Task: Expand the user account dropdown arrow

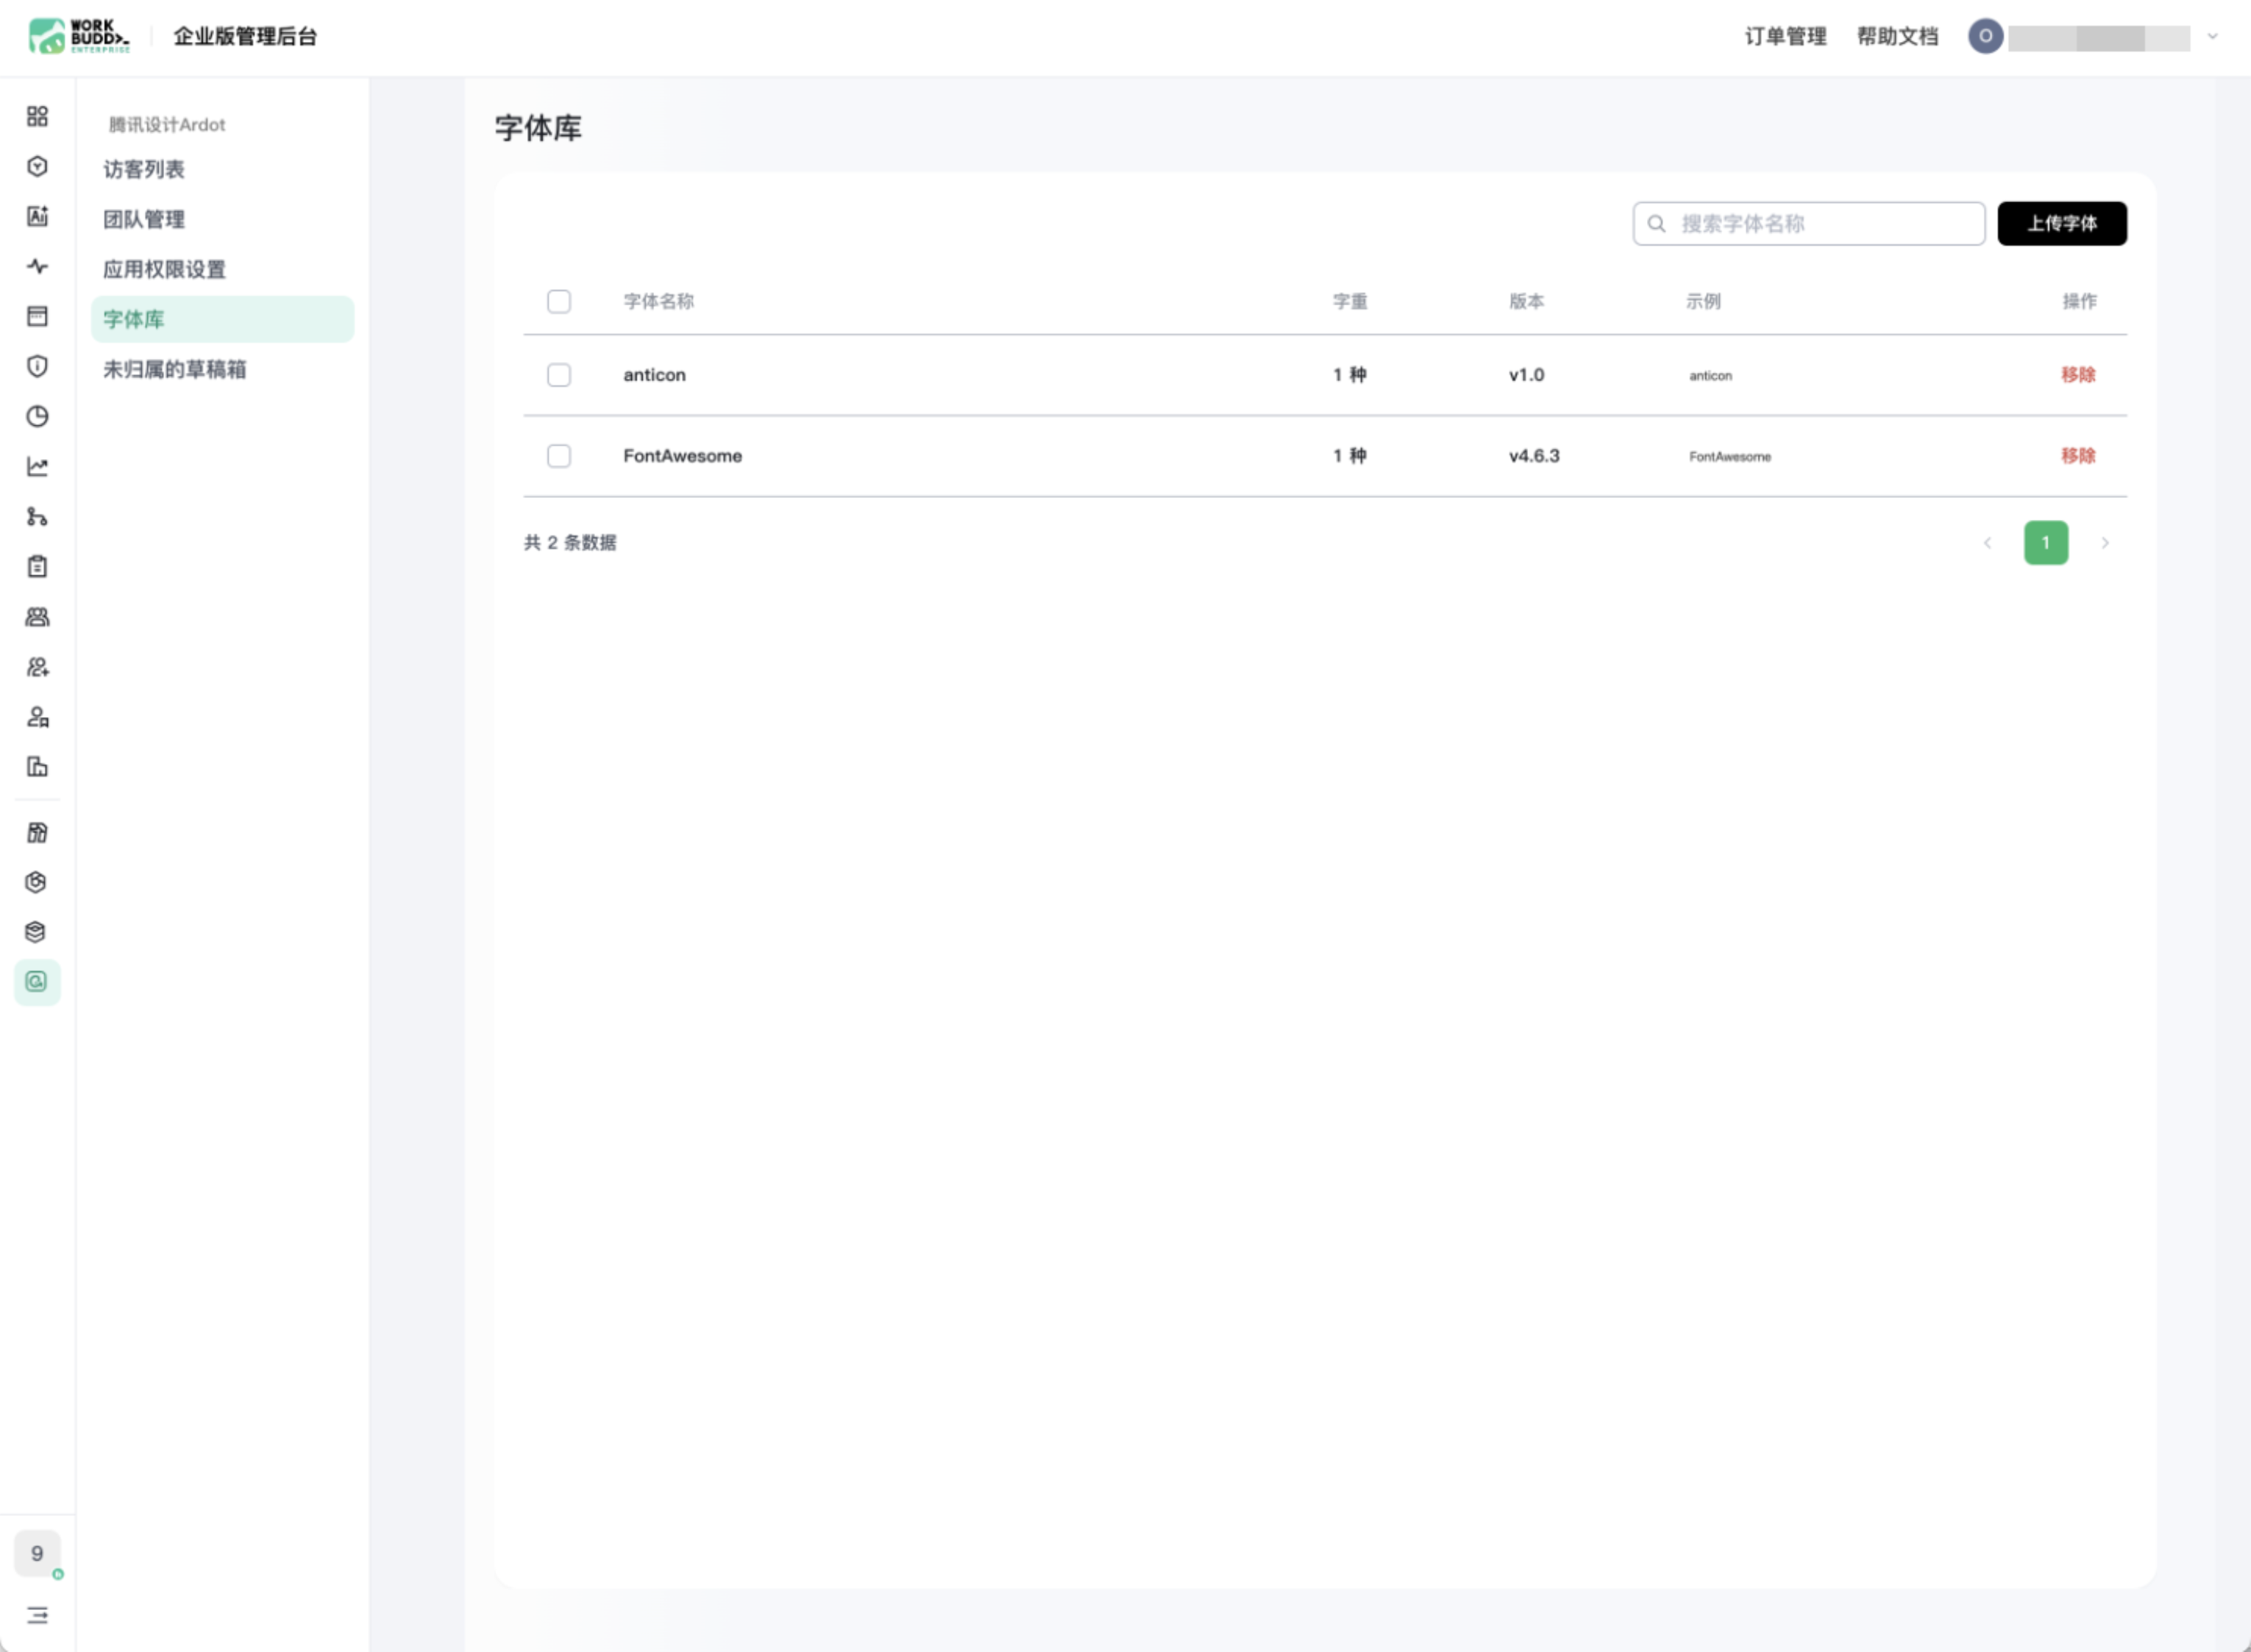Action: (x=2213, y=37)
